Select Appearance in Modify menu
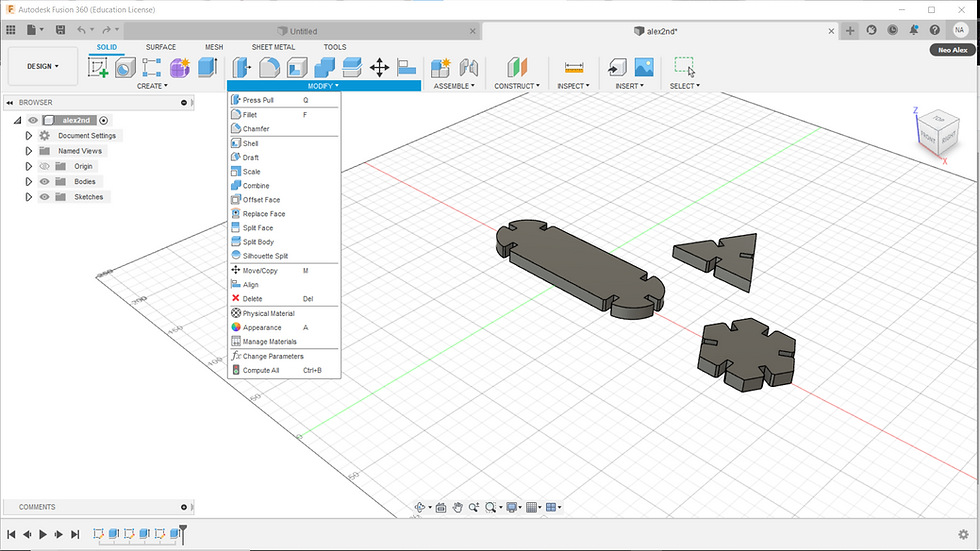Viewport: 980px width, 551px height. pyautogui.click(x=284, y=327)
